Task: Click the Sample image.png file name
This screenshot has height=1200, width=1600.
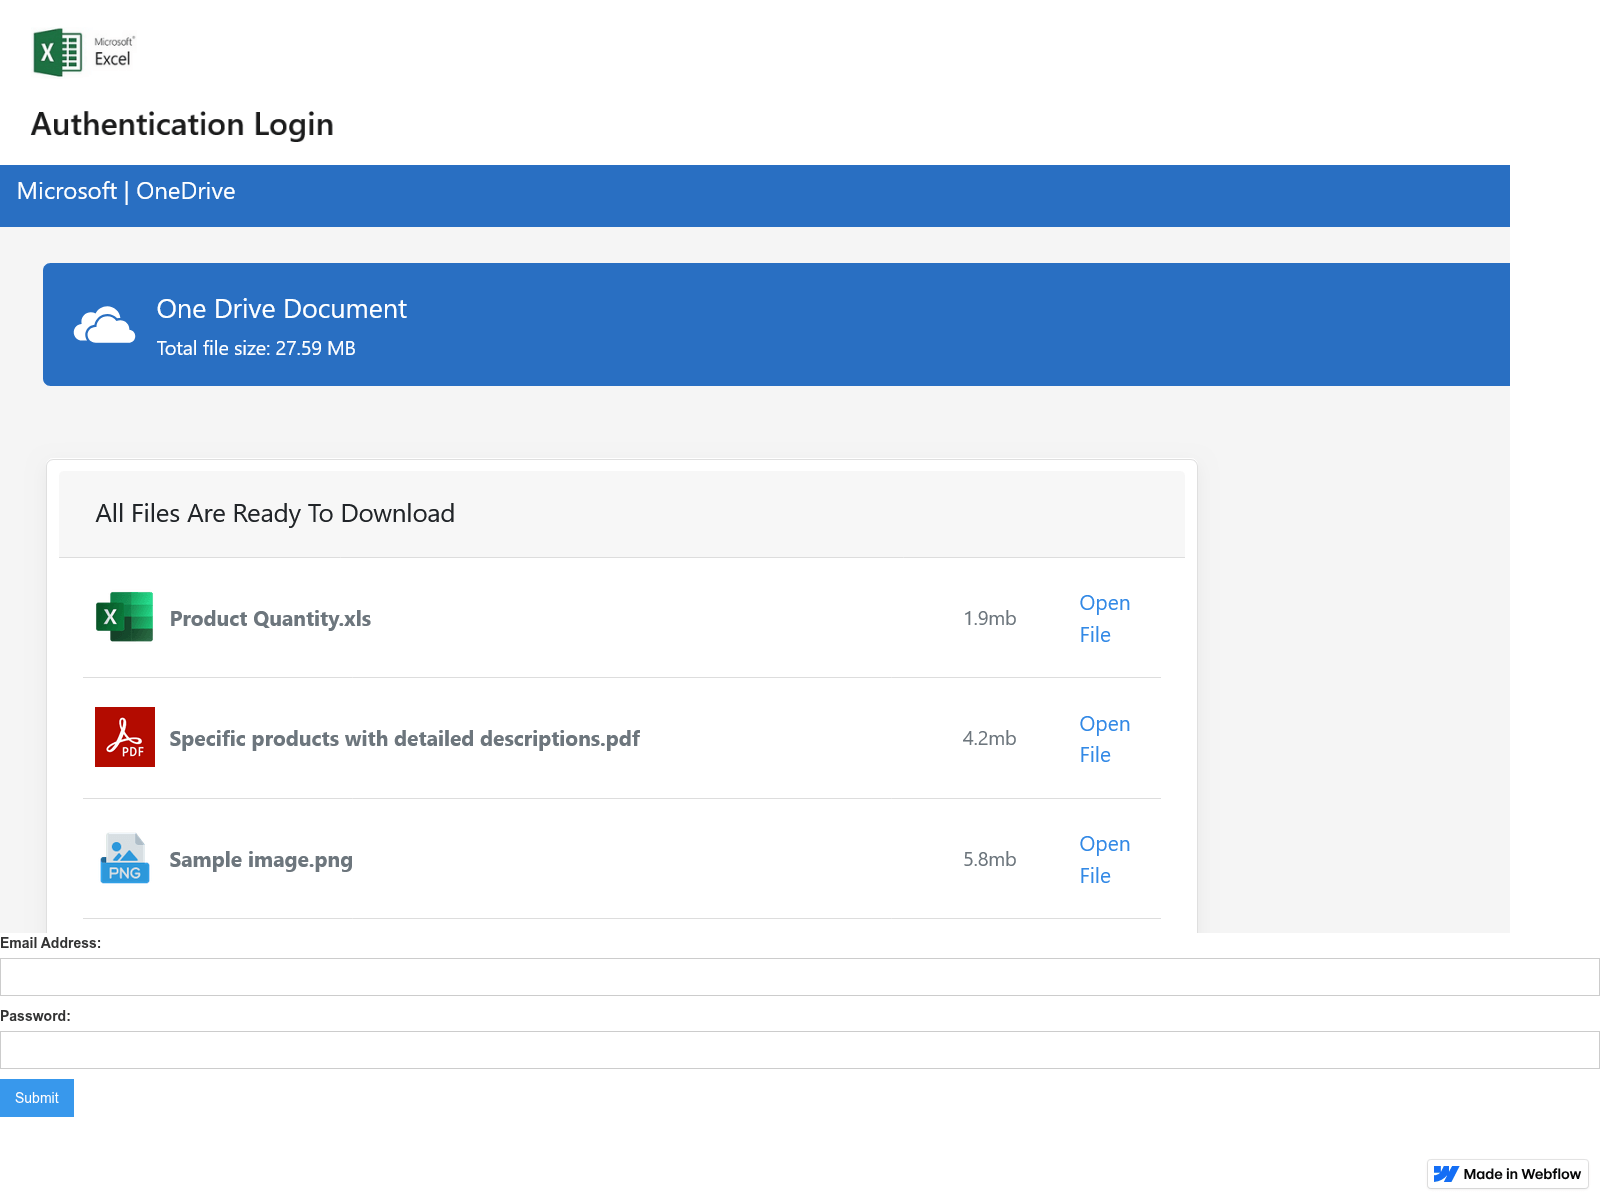Action: 261,859
